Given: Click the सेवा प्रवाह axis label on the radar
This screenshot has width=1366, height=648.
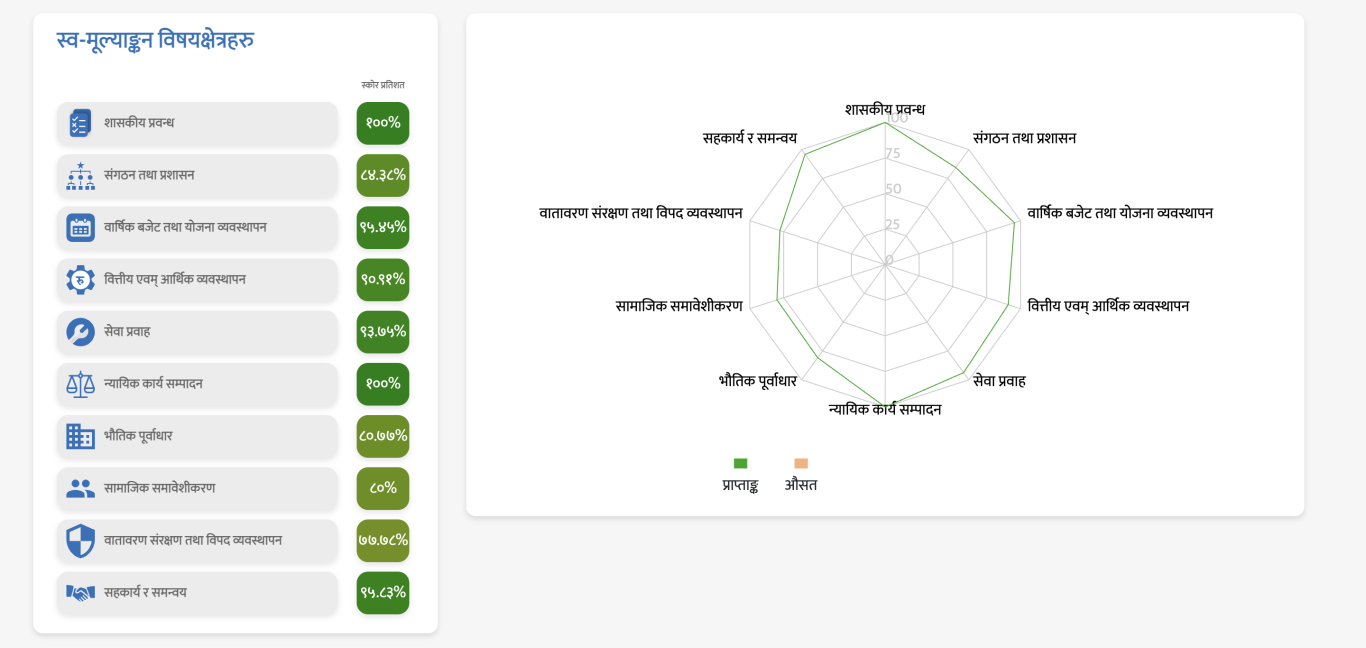Looking at the screenshot, I should coord(999,381).
